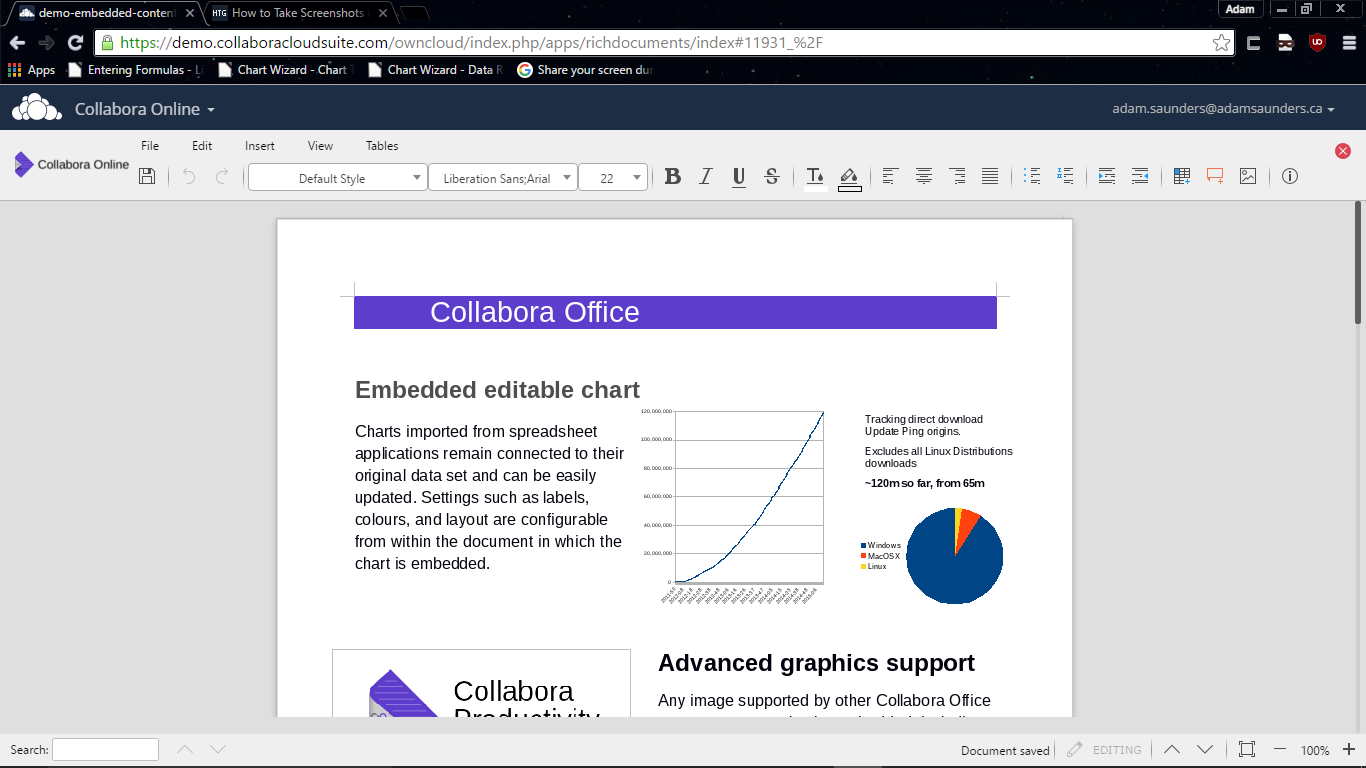Insert an image

[x=1248, y=176]
